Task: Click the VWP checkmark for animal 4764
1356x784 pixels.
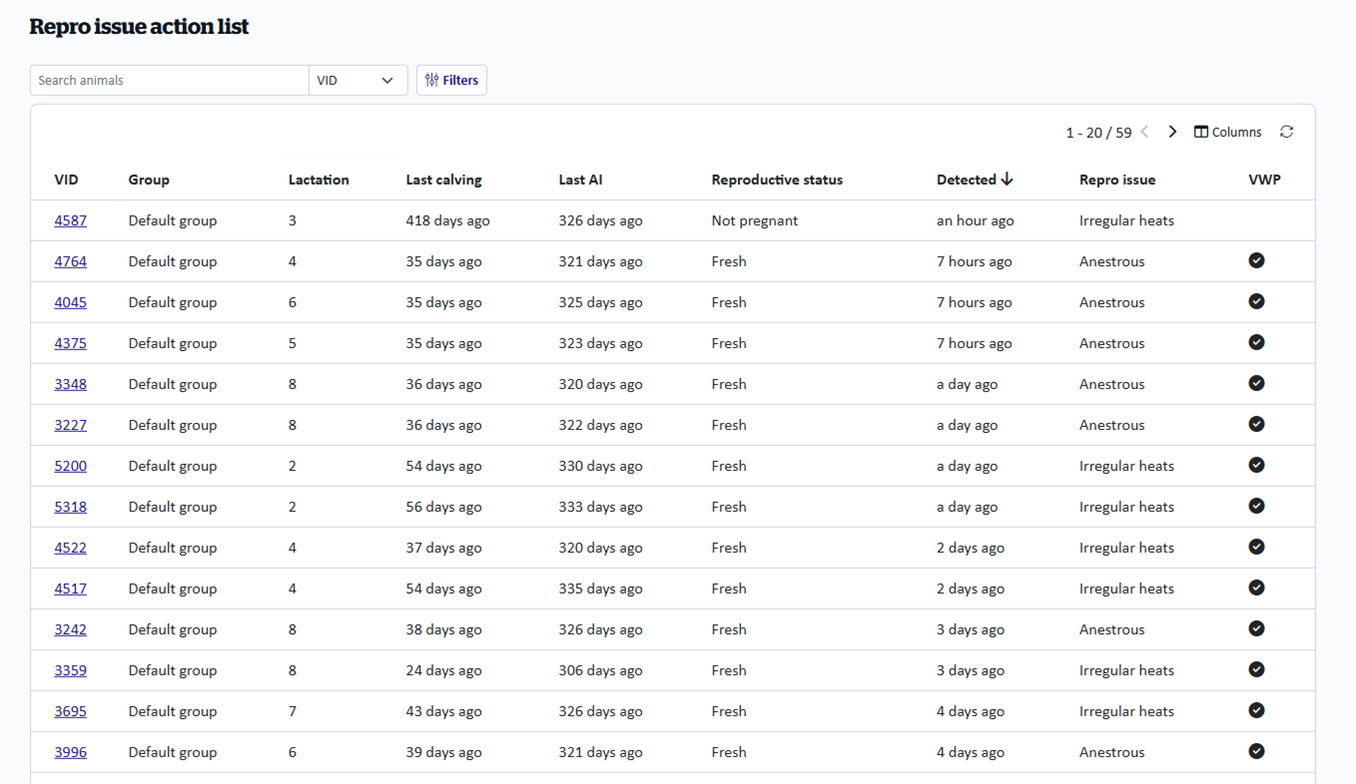Action: (x=1256, y=260)
